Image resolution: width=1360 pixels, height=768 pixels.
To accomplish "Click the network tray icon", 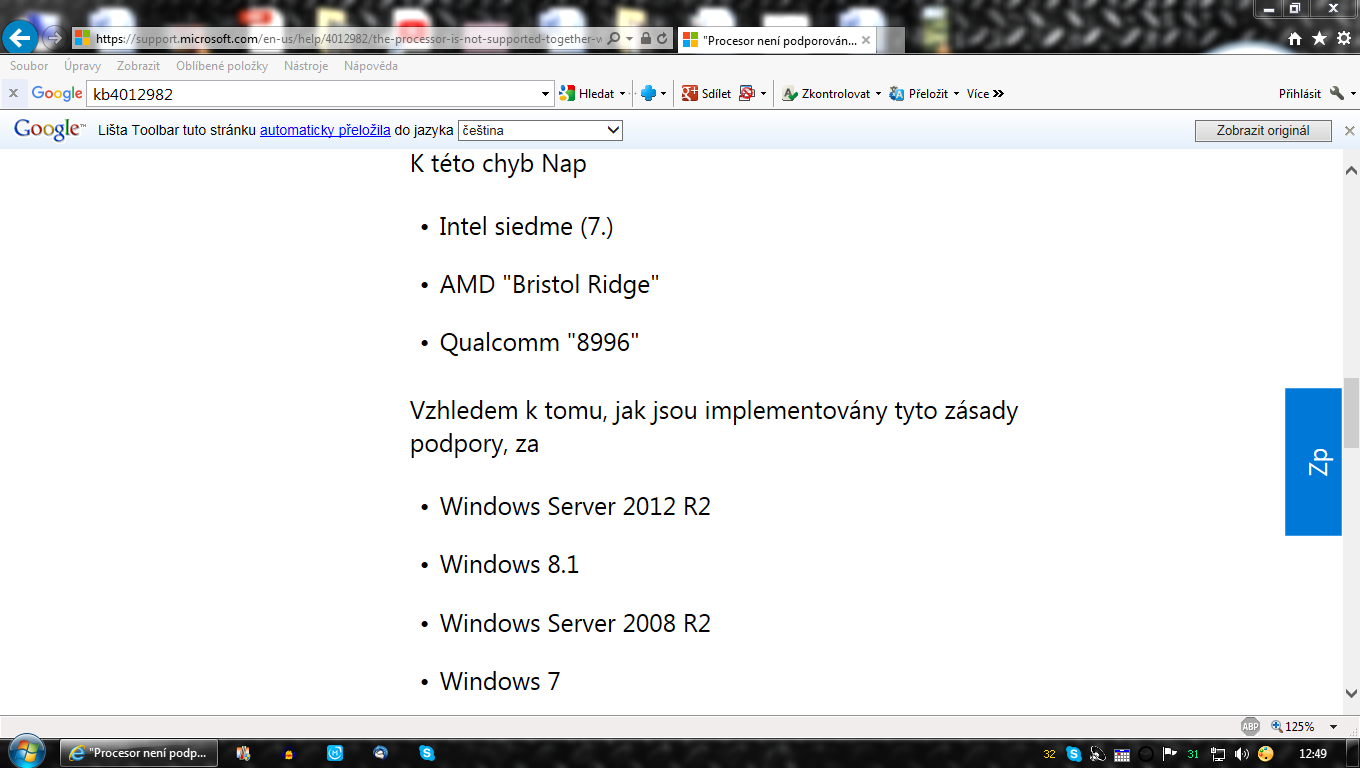I will 1218,754.
